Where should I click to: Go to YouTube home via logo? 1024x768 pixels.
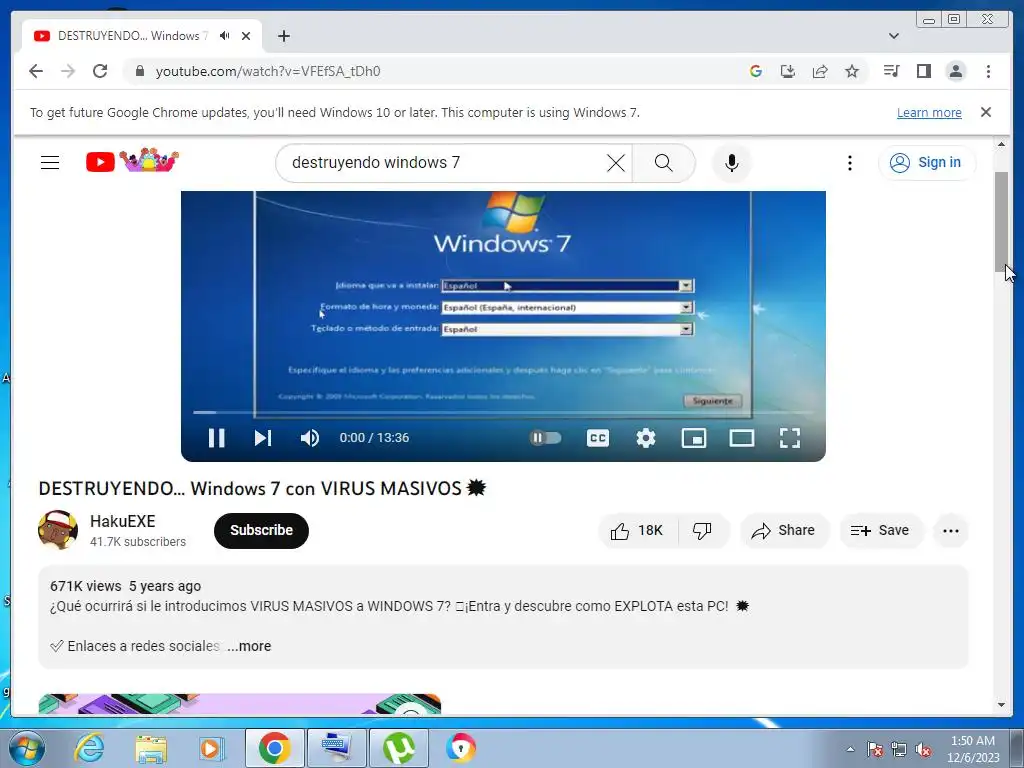(x=132, y=161)
